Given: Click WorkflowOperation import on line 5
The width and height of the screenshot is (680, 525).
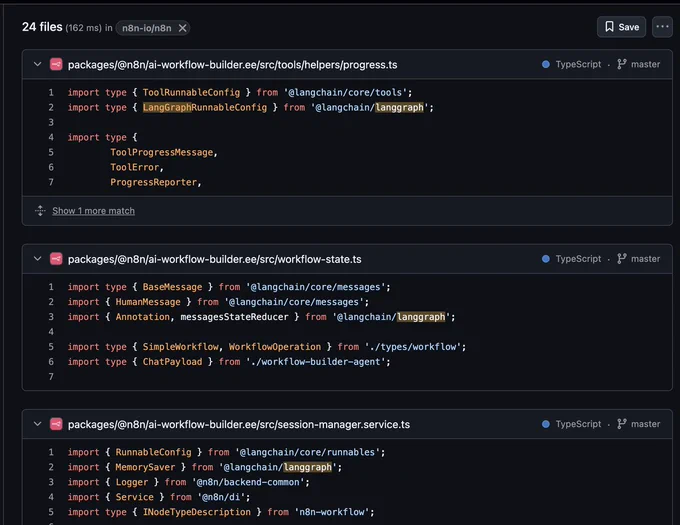Looking at the screenshot, I should point(275,347).
